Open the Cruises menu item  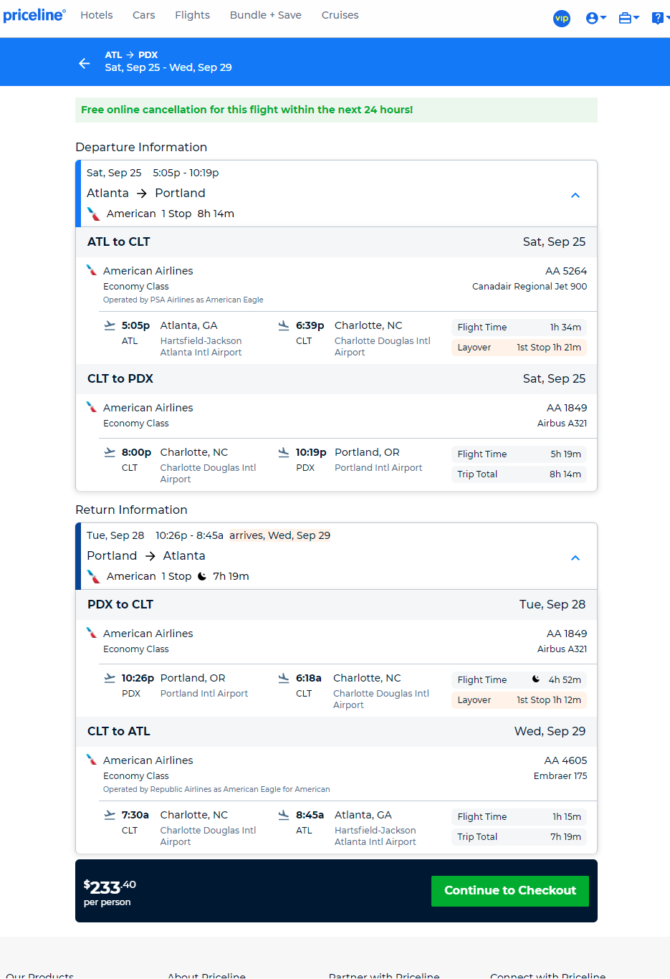[x=340, y=15]
